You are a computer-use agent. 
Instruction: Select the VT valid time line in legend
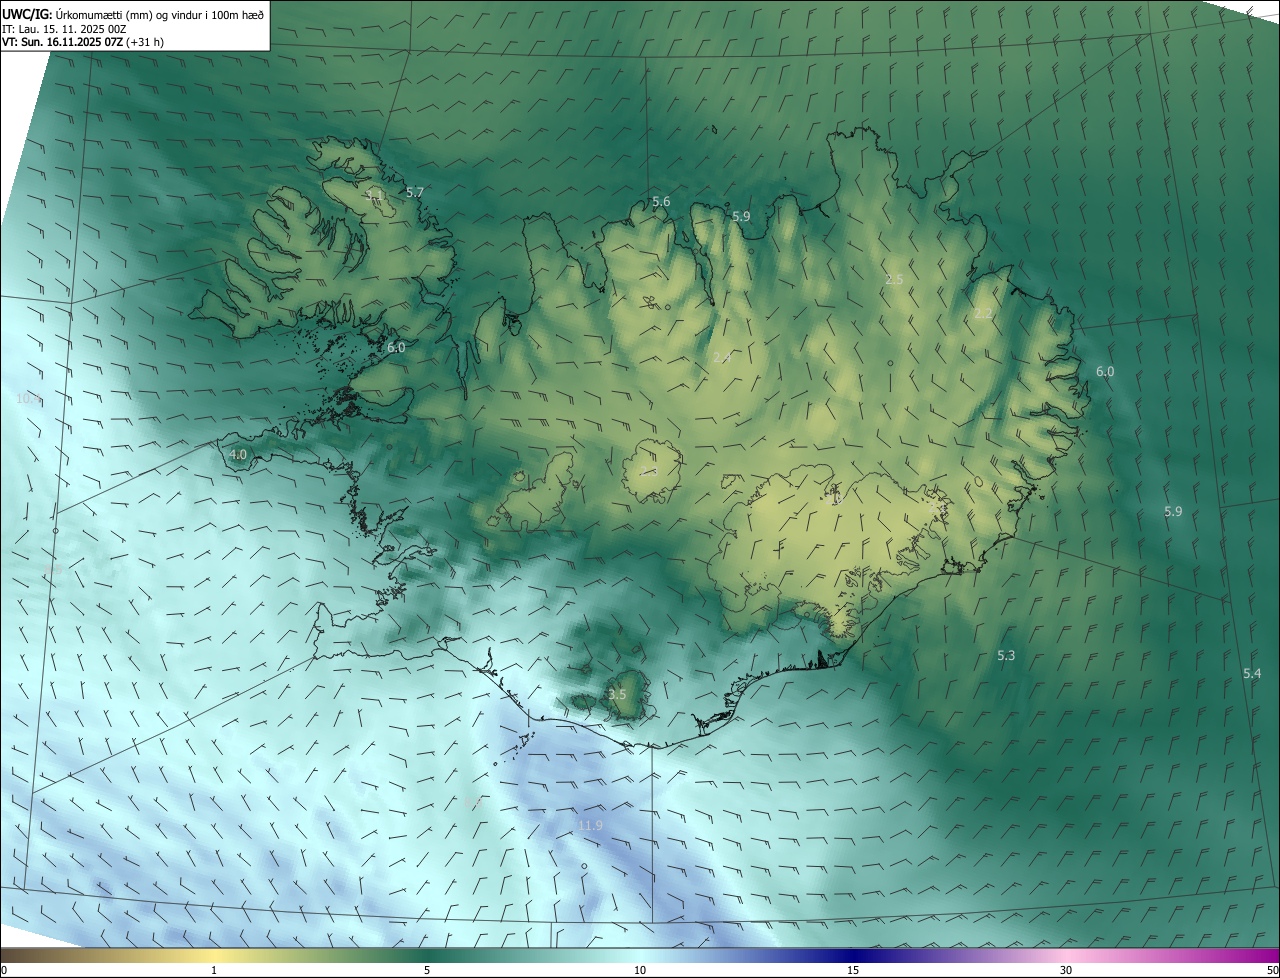[83, 42]
